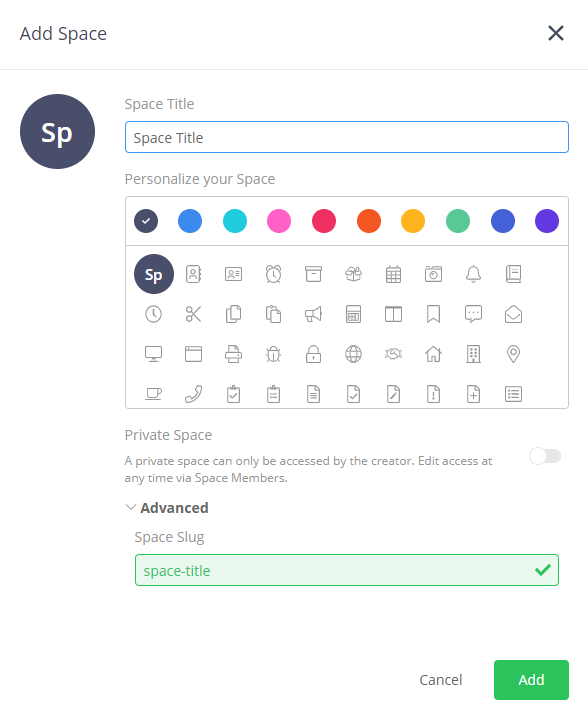Choose the map pin location icon
Image resolution: width=588 pixels, height=721 pixels.
click(514, 354)
